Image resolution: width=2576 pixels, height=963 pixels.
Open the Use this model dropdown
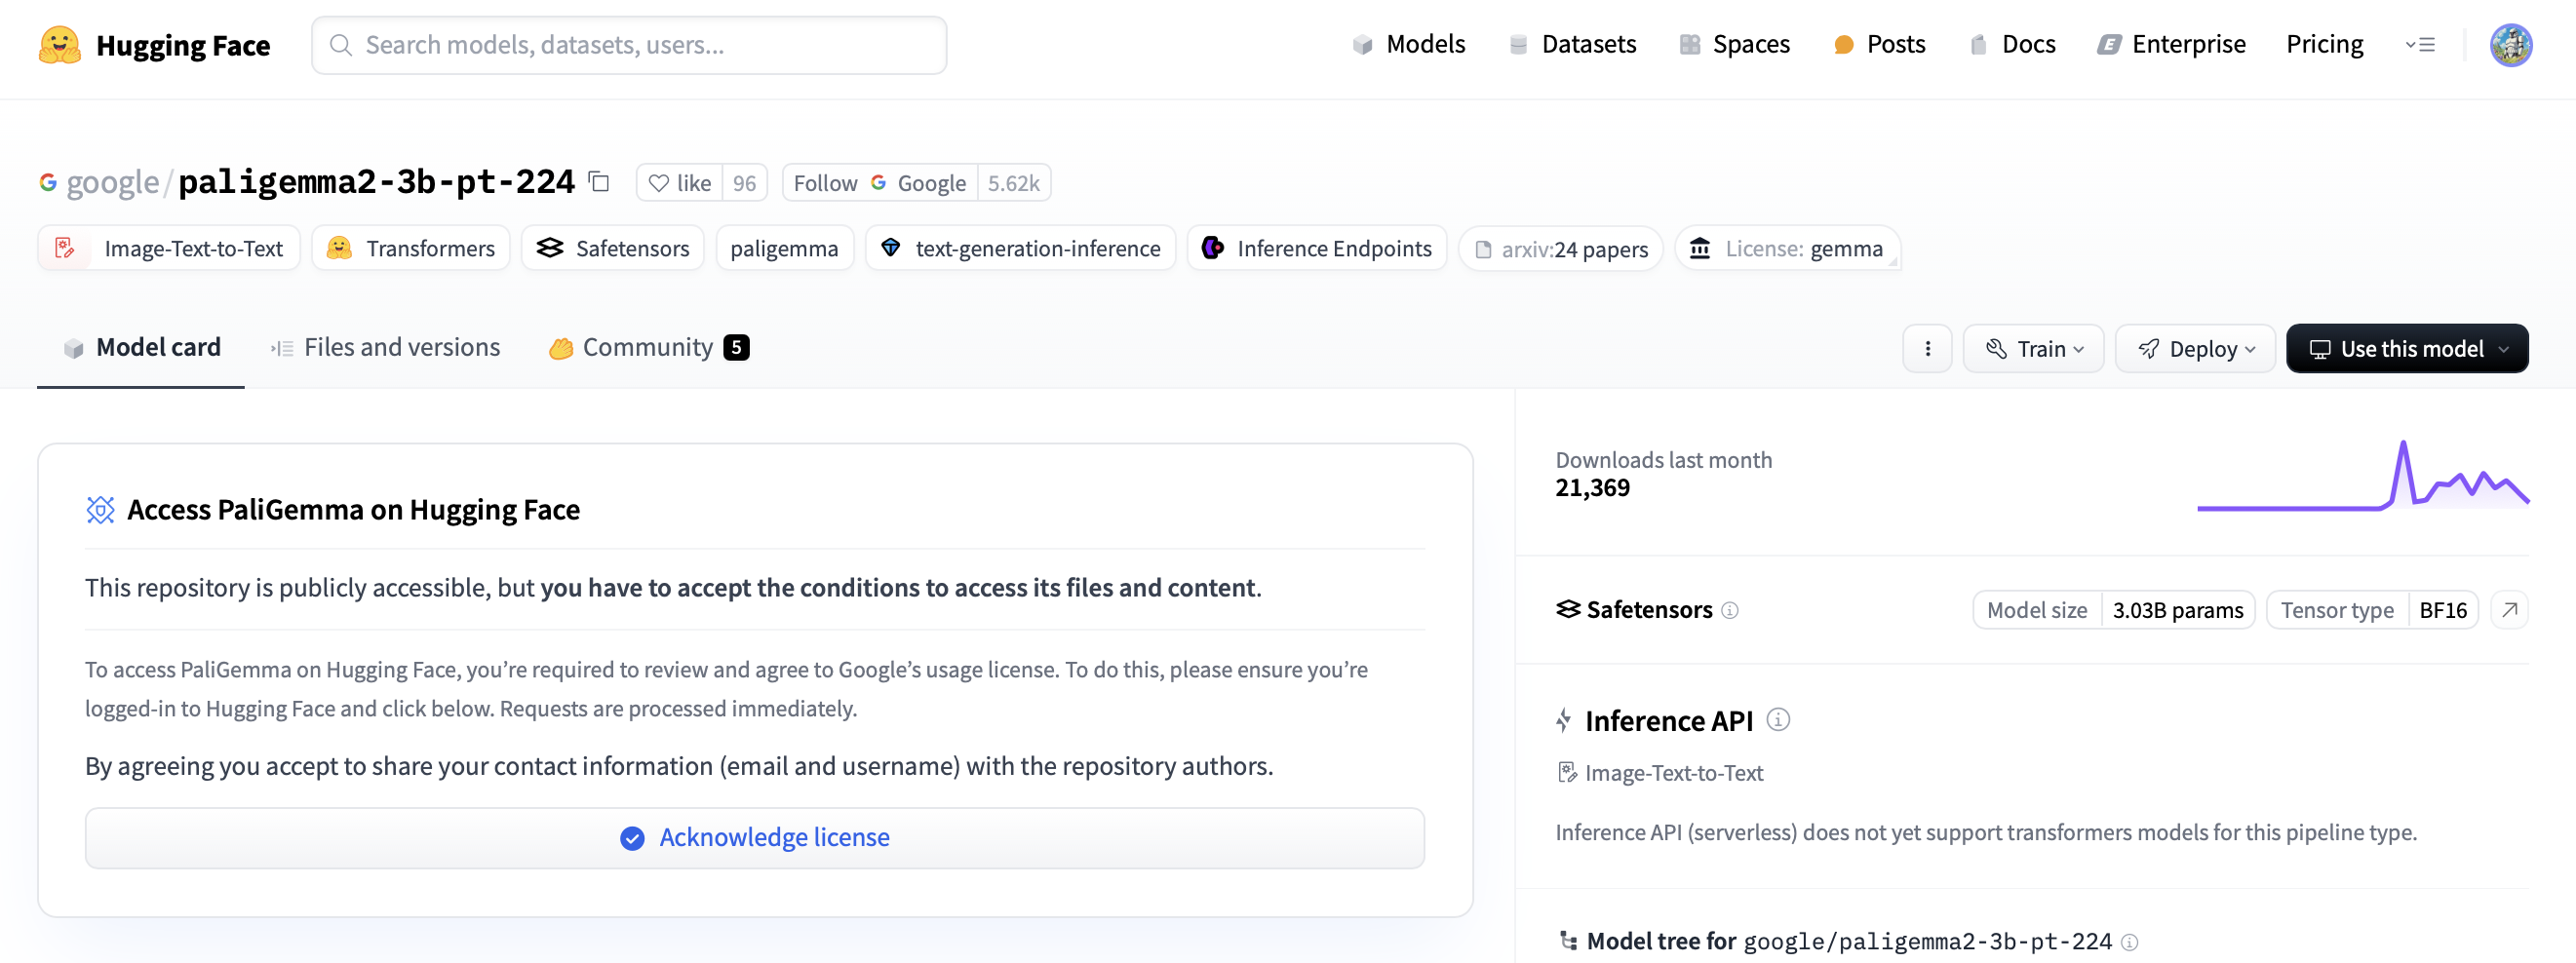point(2407,349)
